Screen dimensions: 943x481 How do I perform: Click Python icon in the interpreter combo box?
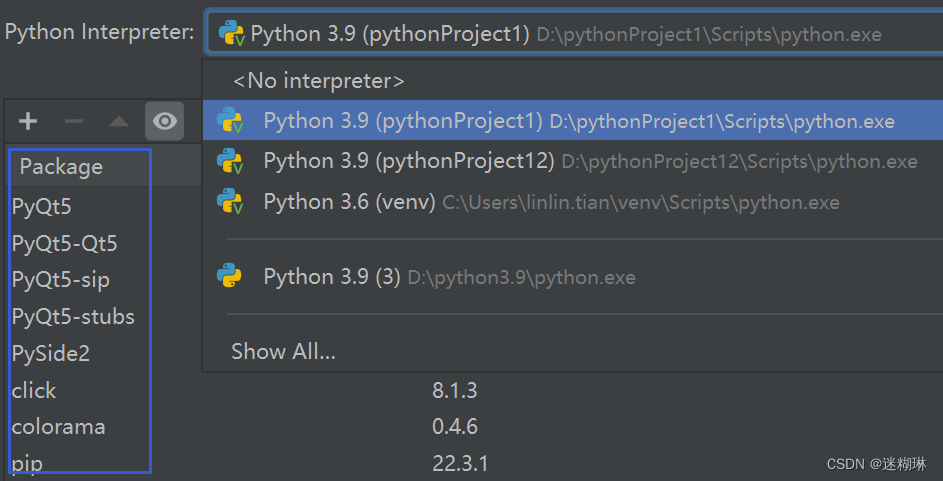(x=232, y=34)
